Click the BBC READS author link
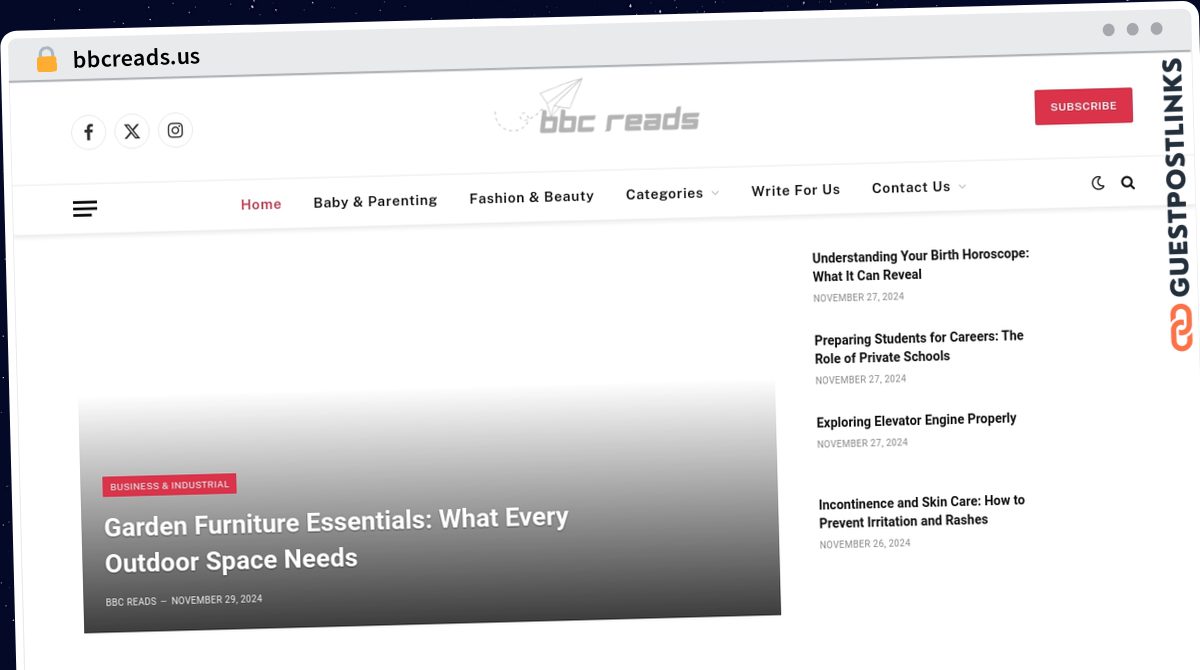 tap(131, 602)
